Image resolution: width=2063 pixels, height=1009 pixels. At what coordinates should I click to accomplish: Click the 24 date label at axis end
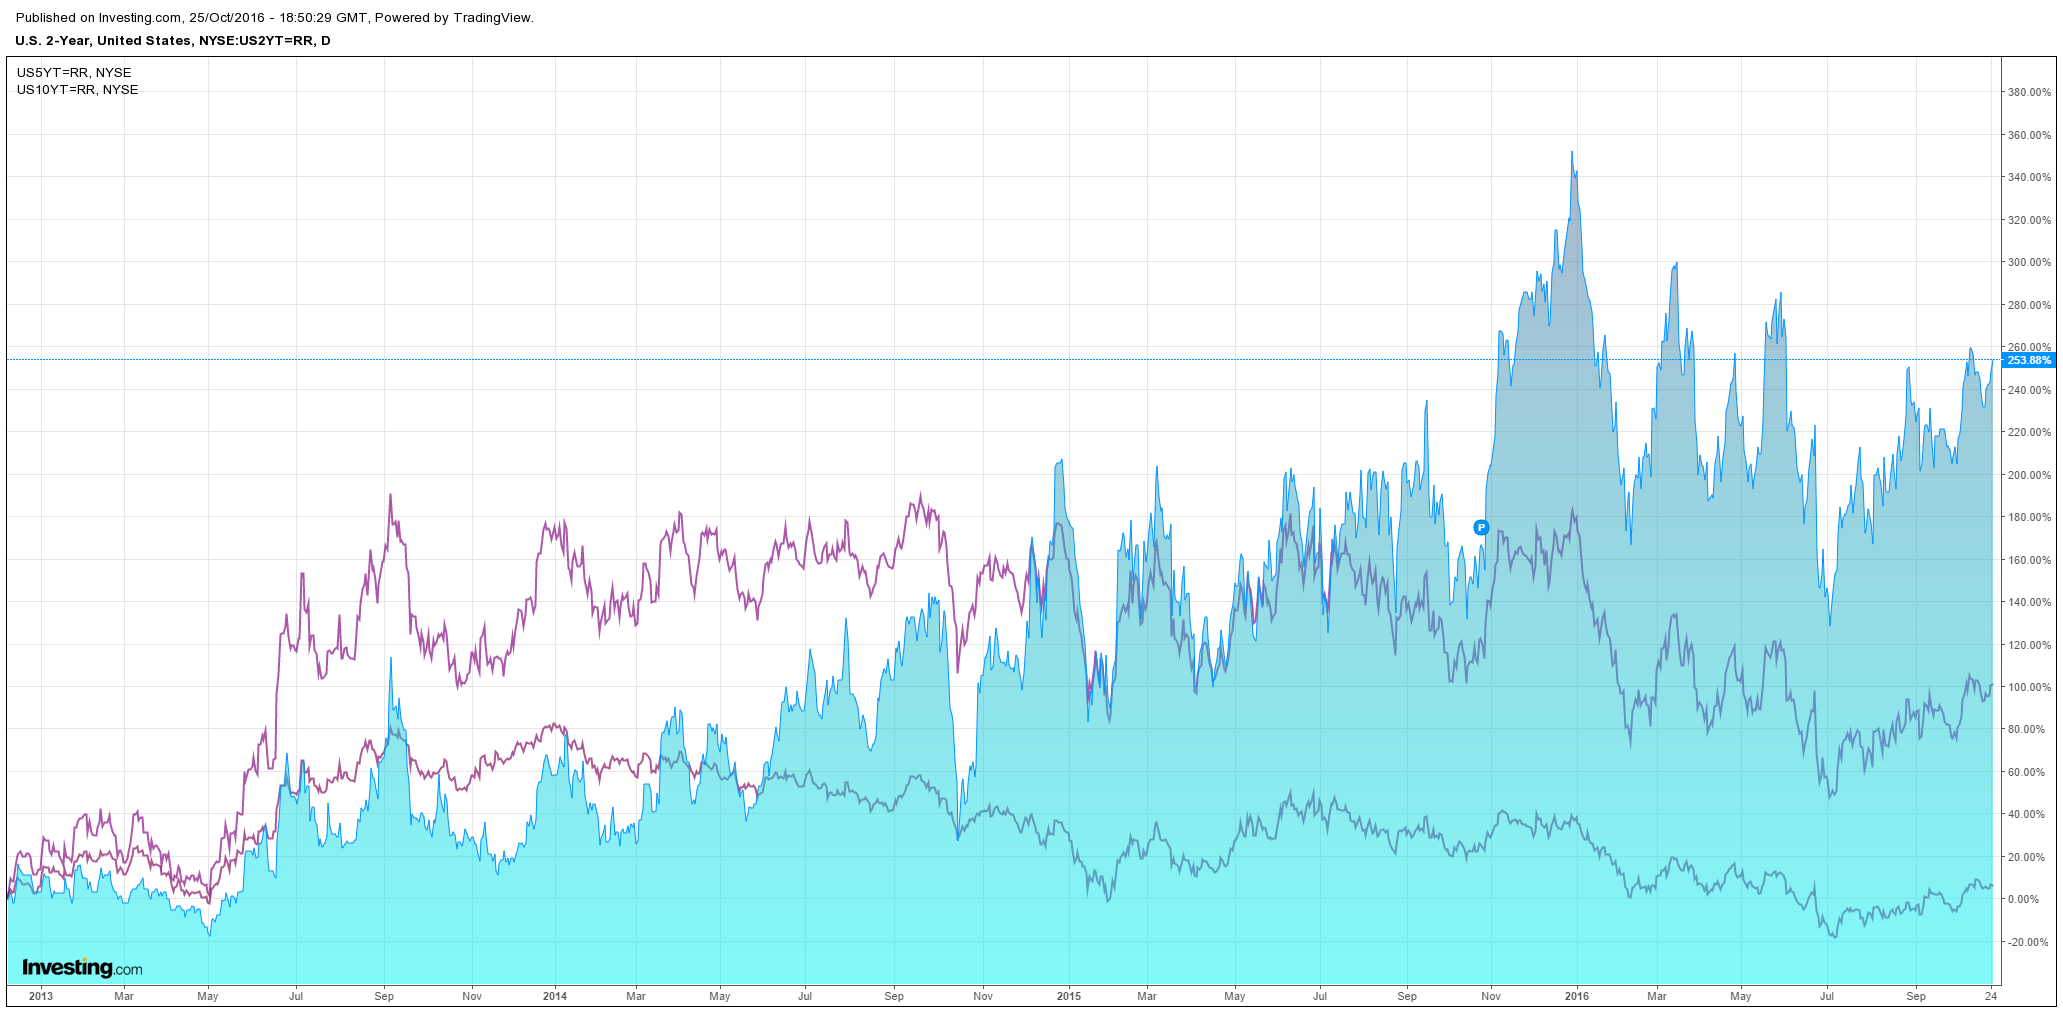[1991, 996]
